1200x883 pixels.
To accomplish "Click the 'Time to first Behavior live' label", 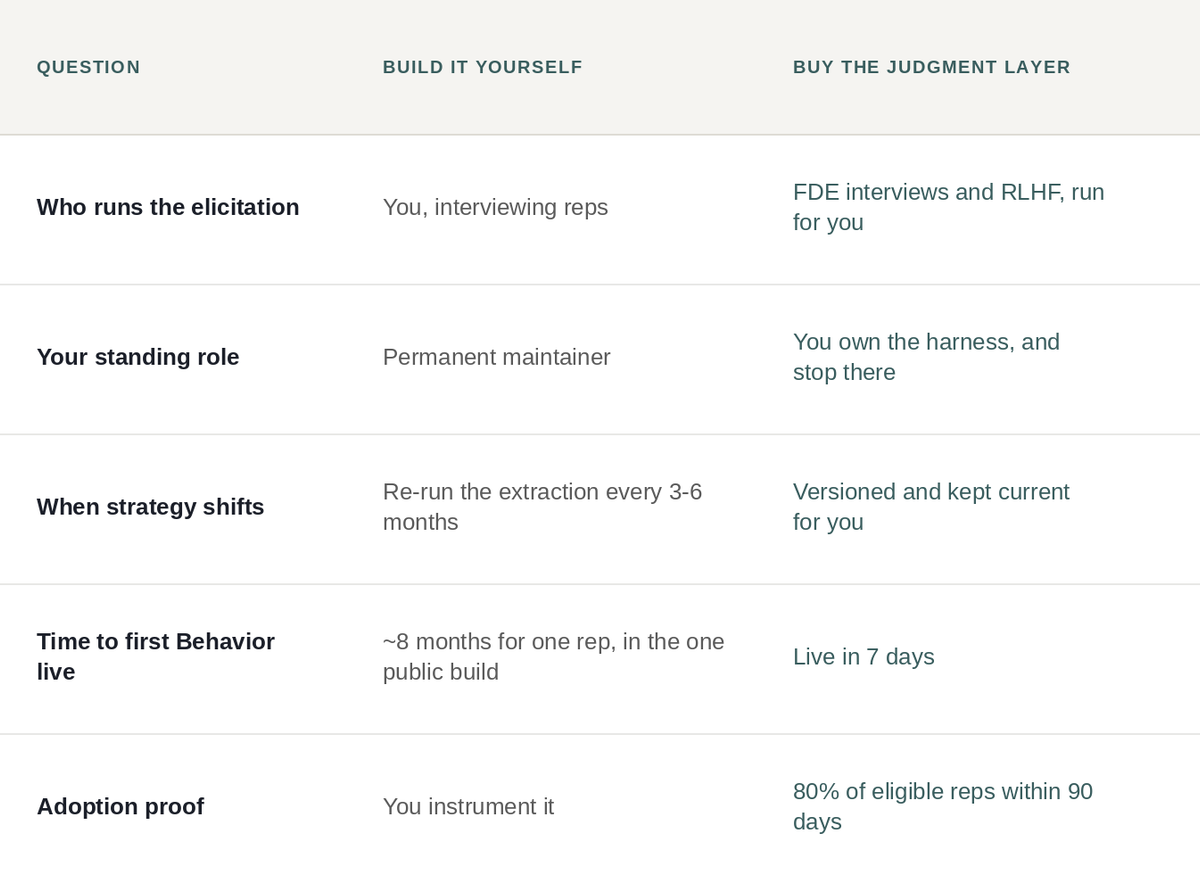I will 155,657.
